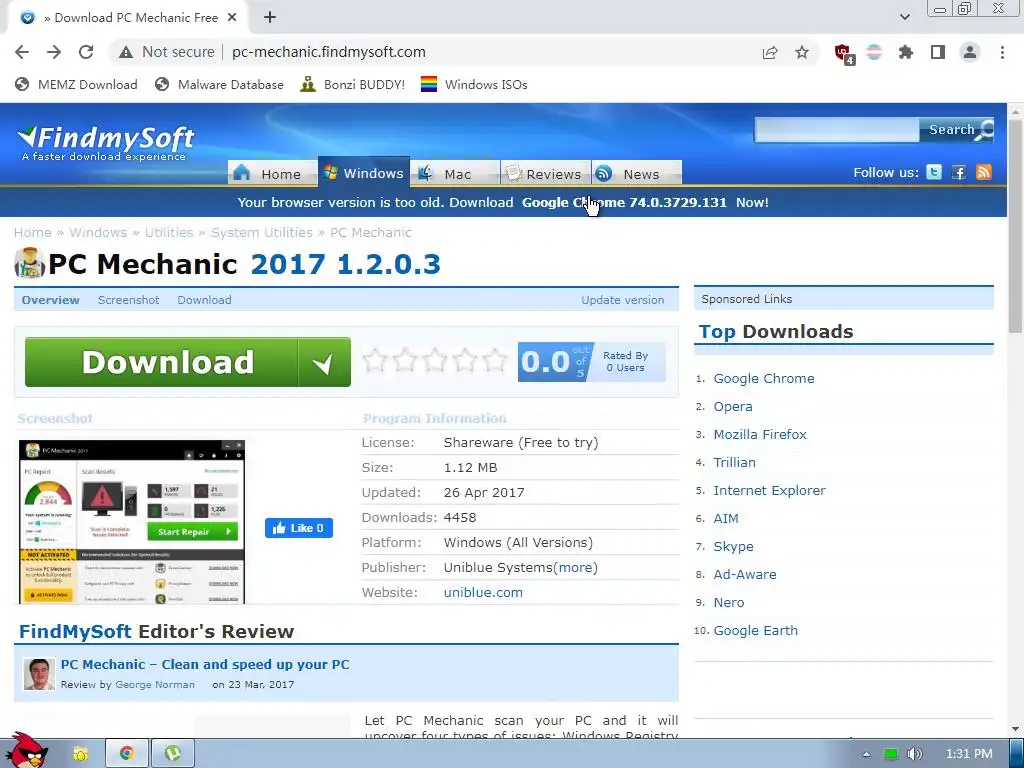Open a new tab with plus button

point(270,18)
